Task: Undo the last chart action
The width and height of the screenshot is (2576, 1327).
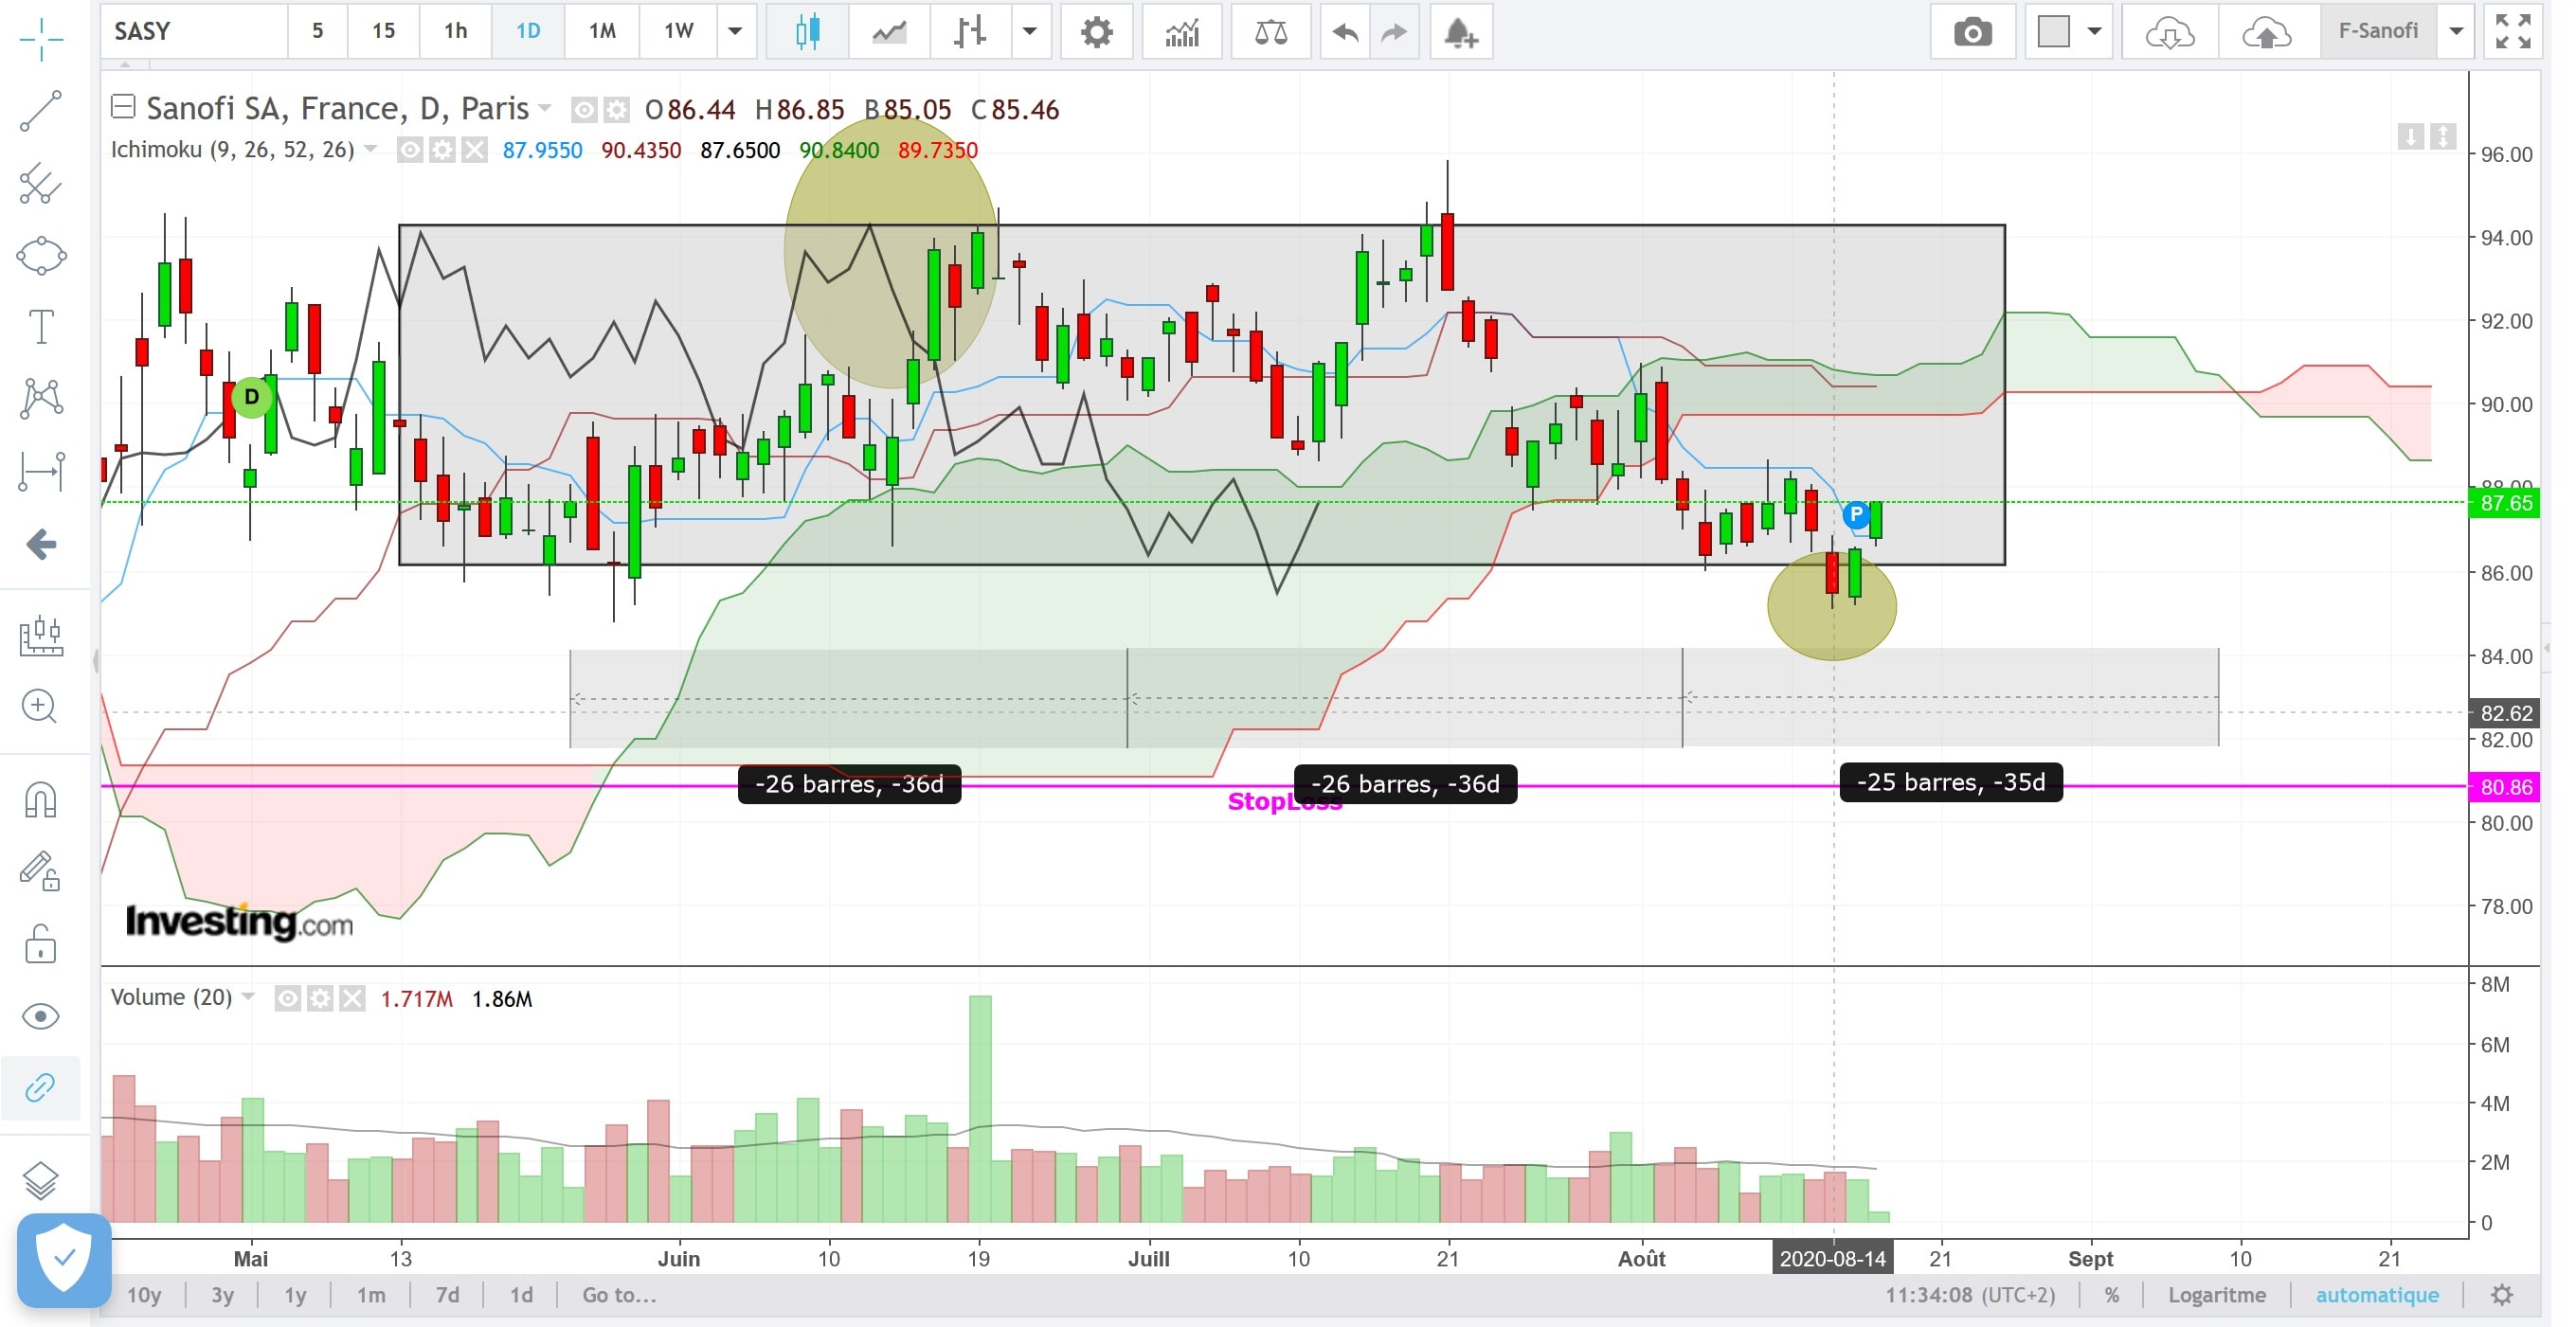Action: tap(1345, 33)
